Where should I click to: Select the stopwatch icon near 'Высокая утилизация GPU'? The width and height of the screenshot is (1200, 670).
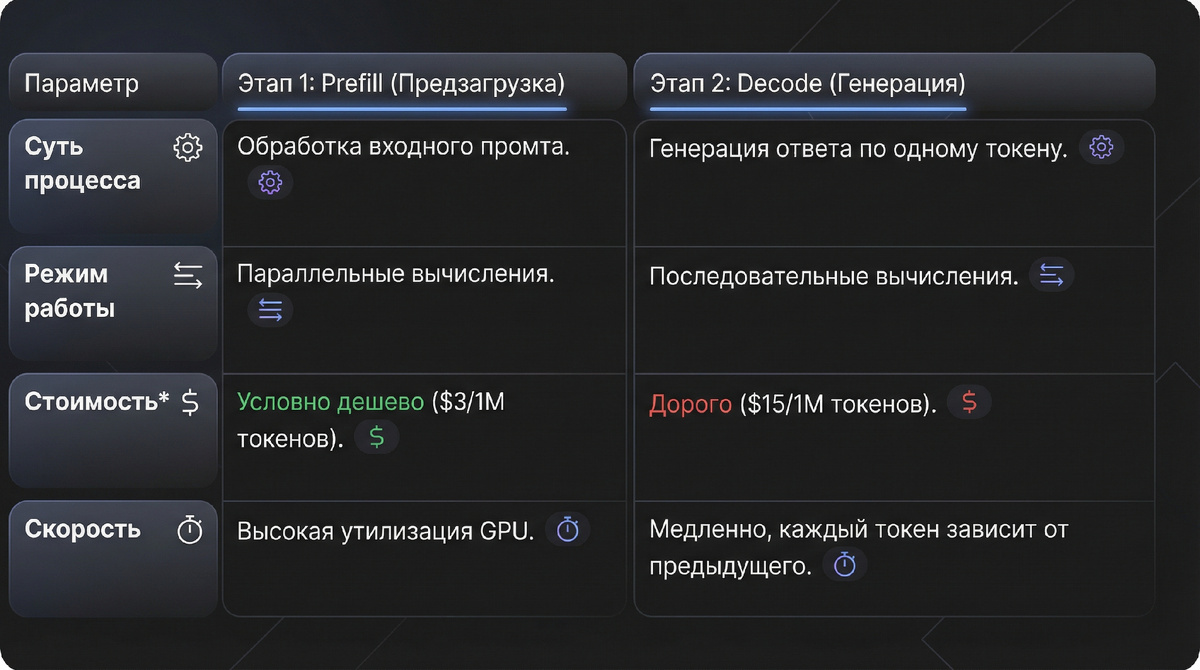point(568,530)
